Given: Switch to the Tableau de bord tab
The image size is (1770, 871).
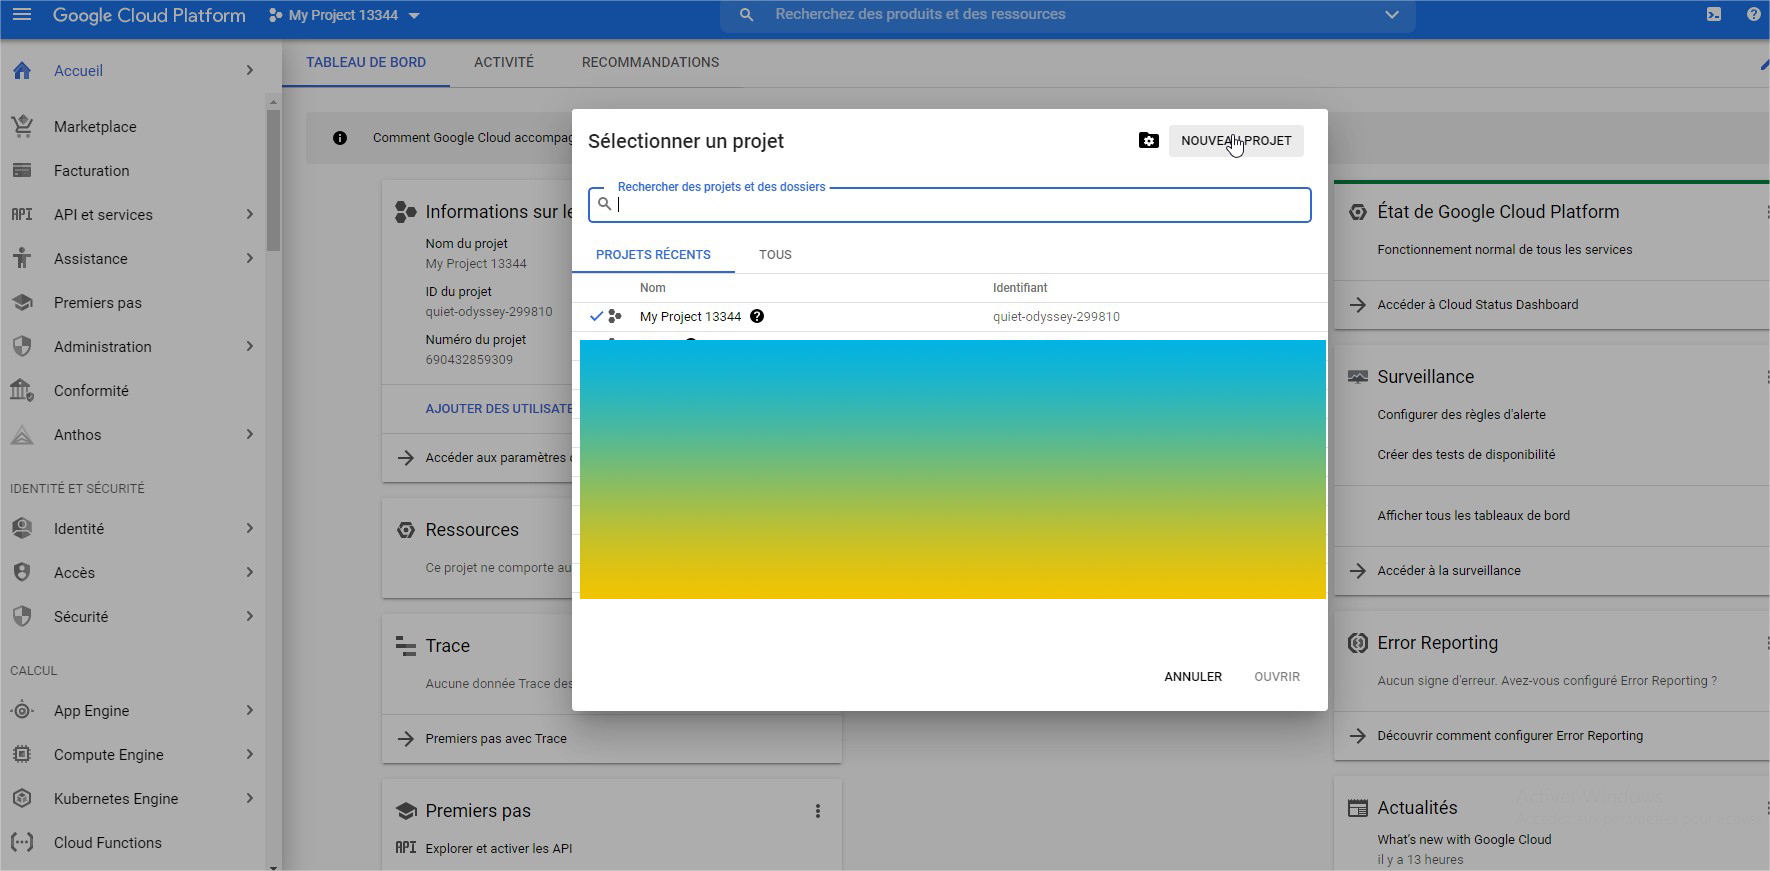Looking at the screenshot, I should [x=366, y=62].
